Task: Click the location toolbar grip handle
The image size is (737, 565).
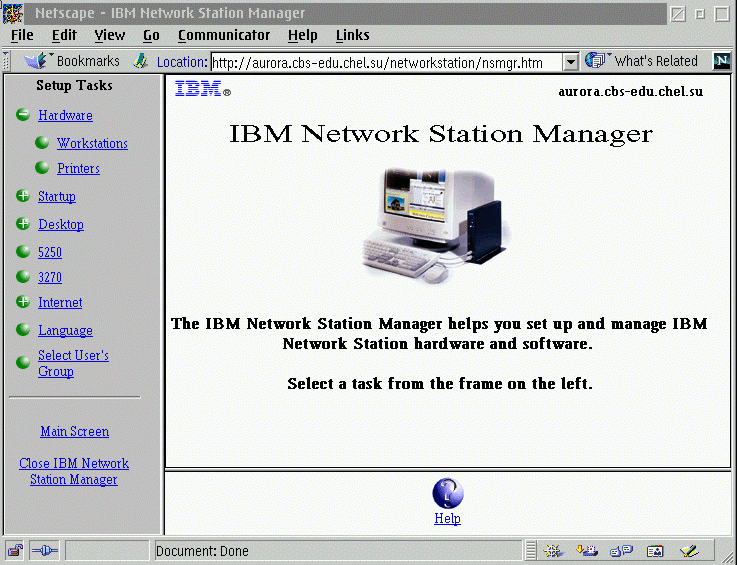Action: pyautogui.click(x=6, y=61)
